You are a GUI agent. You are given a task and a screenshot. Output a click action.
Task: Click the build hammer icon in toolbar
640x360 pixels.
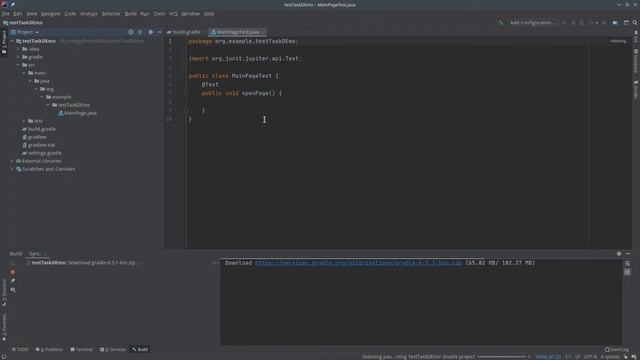pos(501,23)
